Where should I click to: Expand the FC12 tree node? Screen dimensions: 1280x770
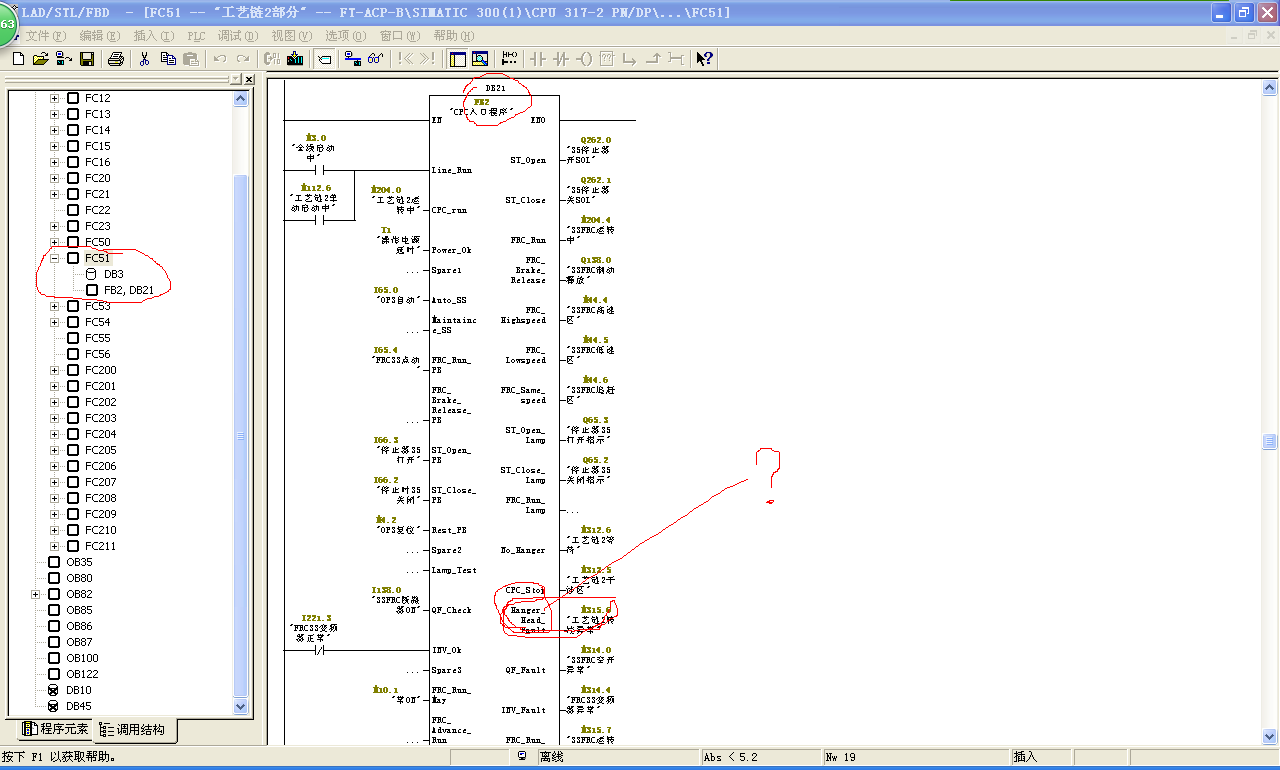coord(54,98)
